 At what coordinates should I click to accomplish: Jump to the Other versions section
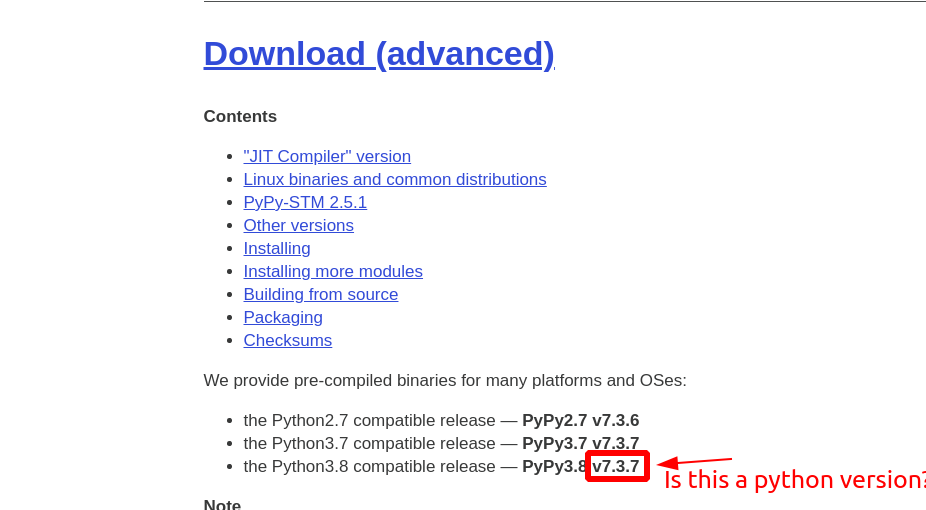299,225
